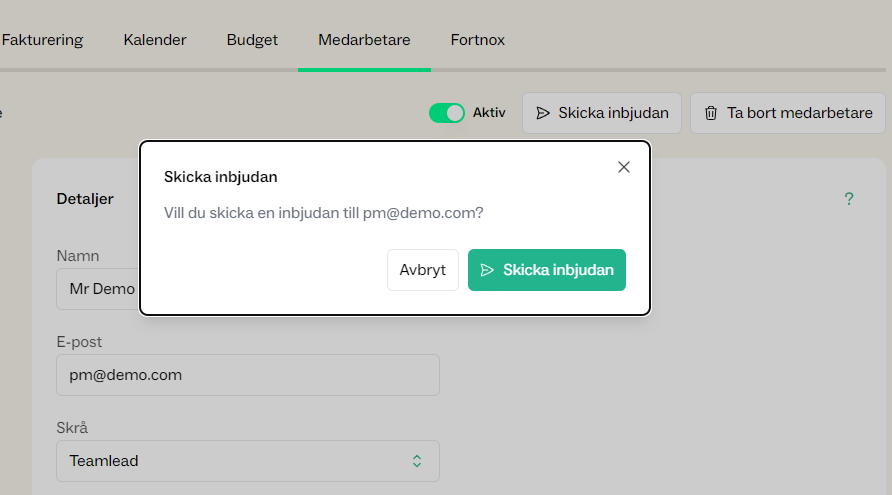The image size is (892, 495).
Task: Select the Medarbetare tab
Action: point(364,40)
